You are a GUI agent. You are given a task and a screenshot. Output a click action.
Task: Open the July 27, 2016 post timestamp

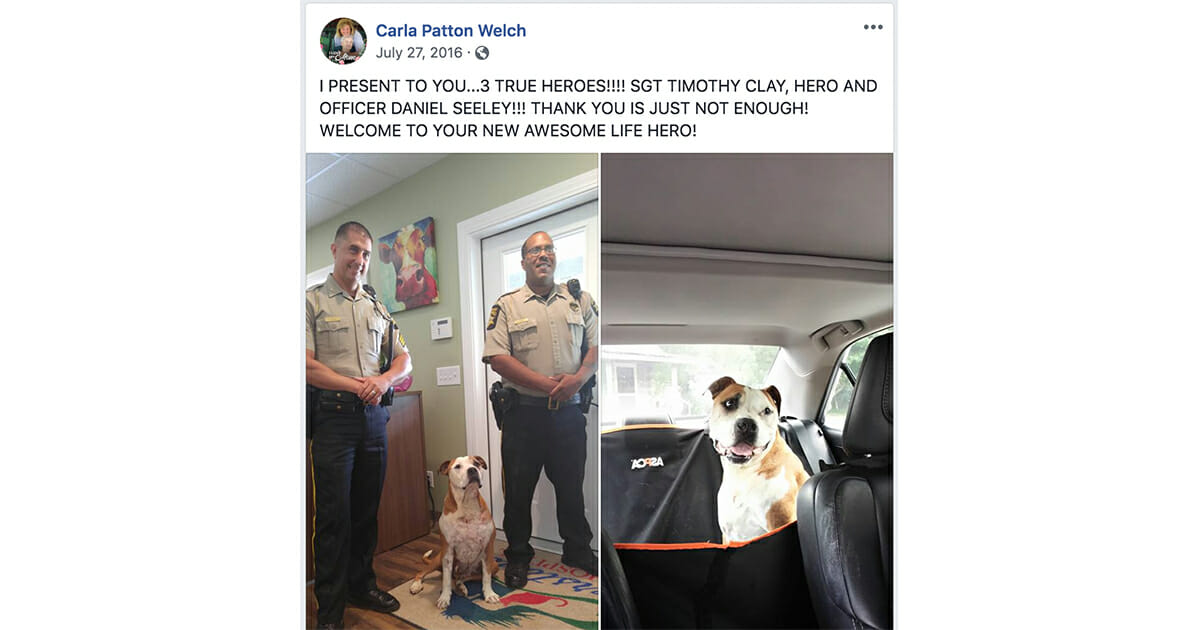coord(419,53)
